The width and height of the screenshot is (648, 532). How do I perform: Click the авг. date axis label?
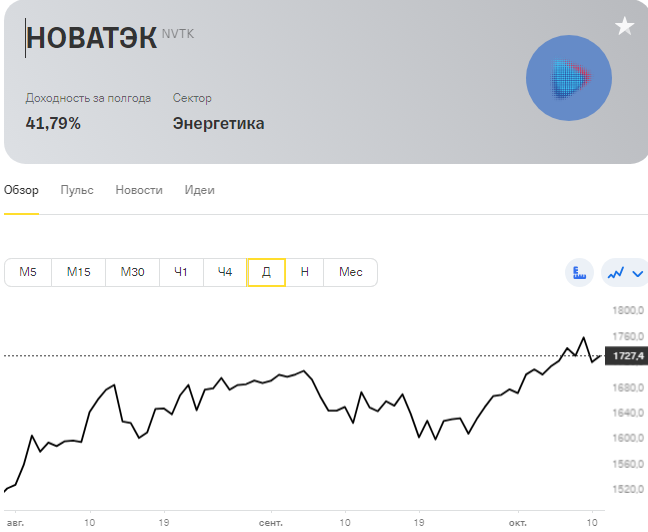[x=15, y=523]
